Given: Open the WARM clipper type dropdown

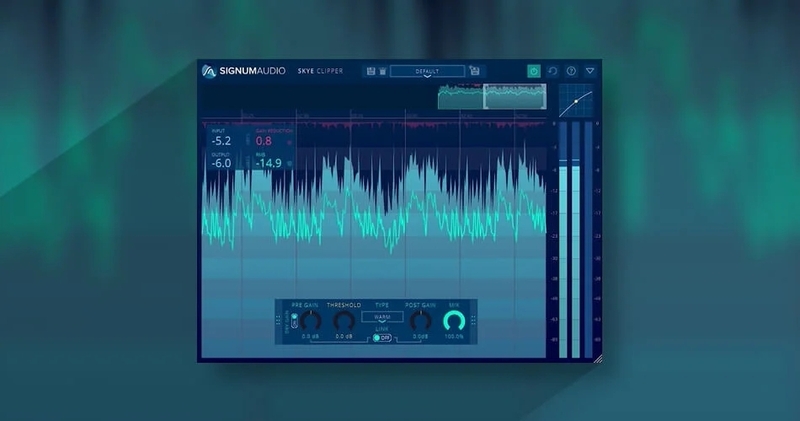Looking at the screenshot, I should (x=382, y=317).
